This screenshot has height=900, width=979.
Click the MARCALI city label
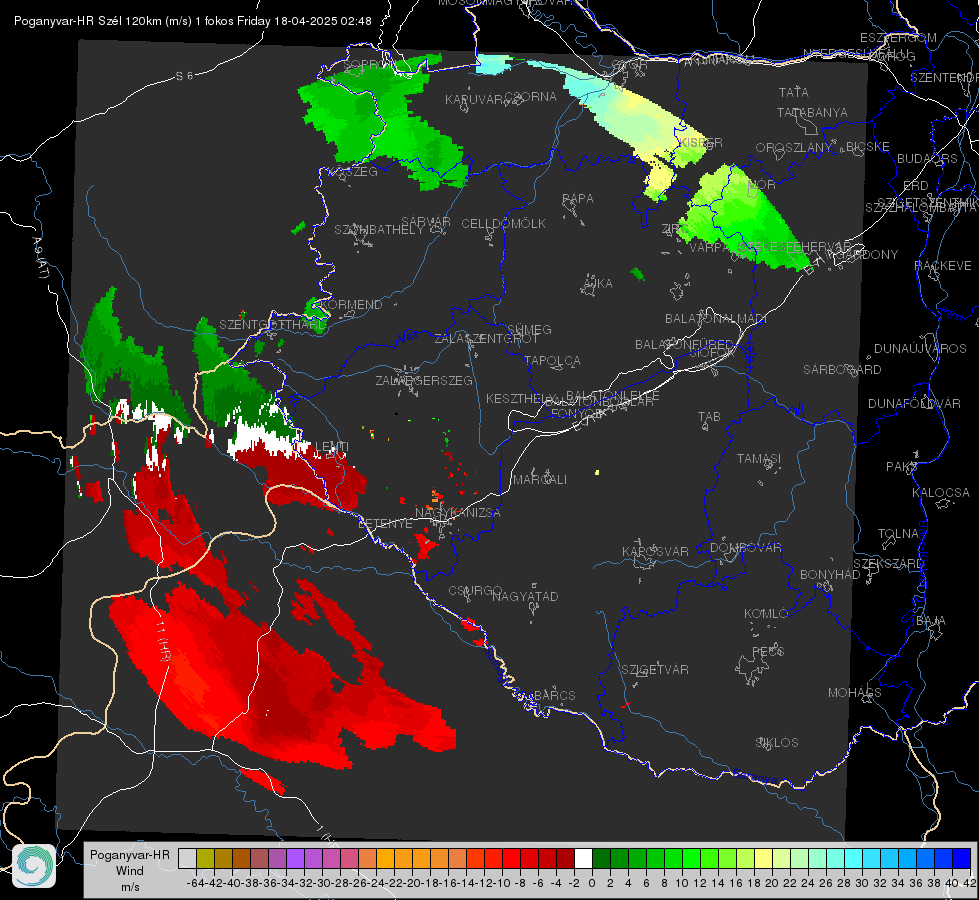(540, 480)
